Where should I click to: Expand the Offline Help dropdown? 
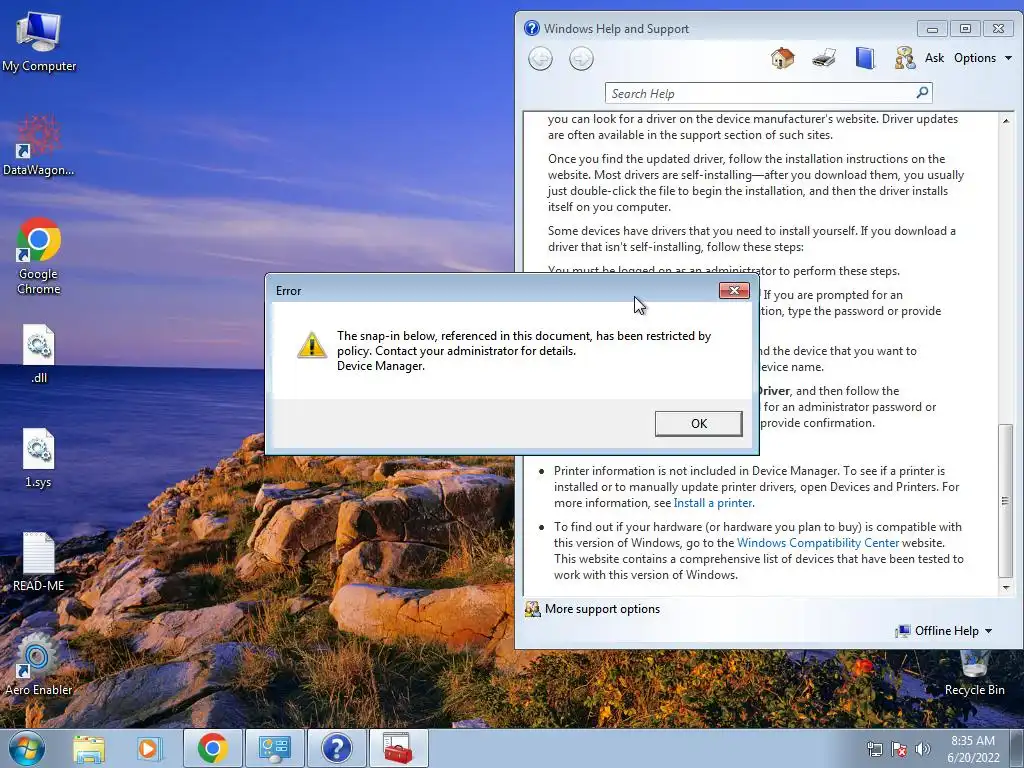click(x=944, y=631)
